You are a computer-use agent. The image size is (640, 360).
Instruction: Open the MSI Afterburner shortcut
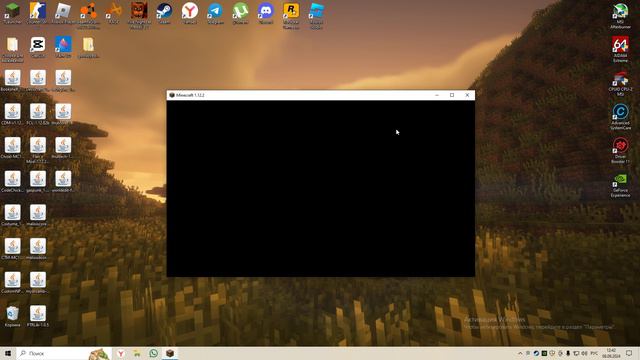[x=620, y=11]
